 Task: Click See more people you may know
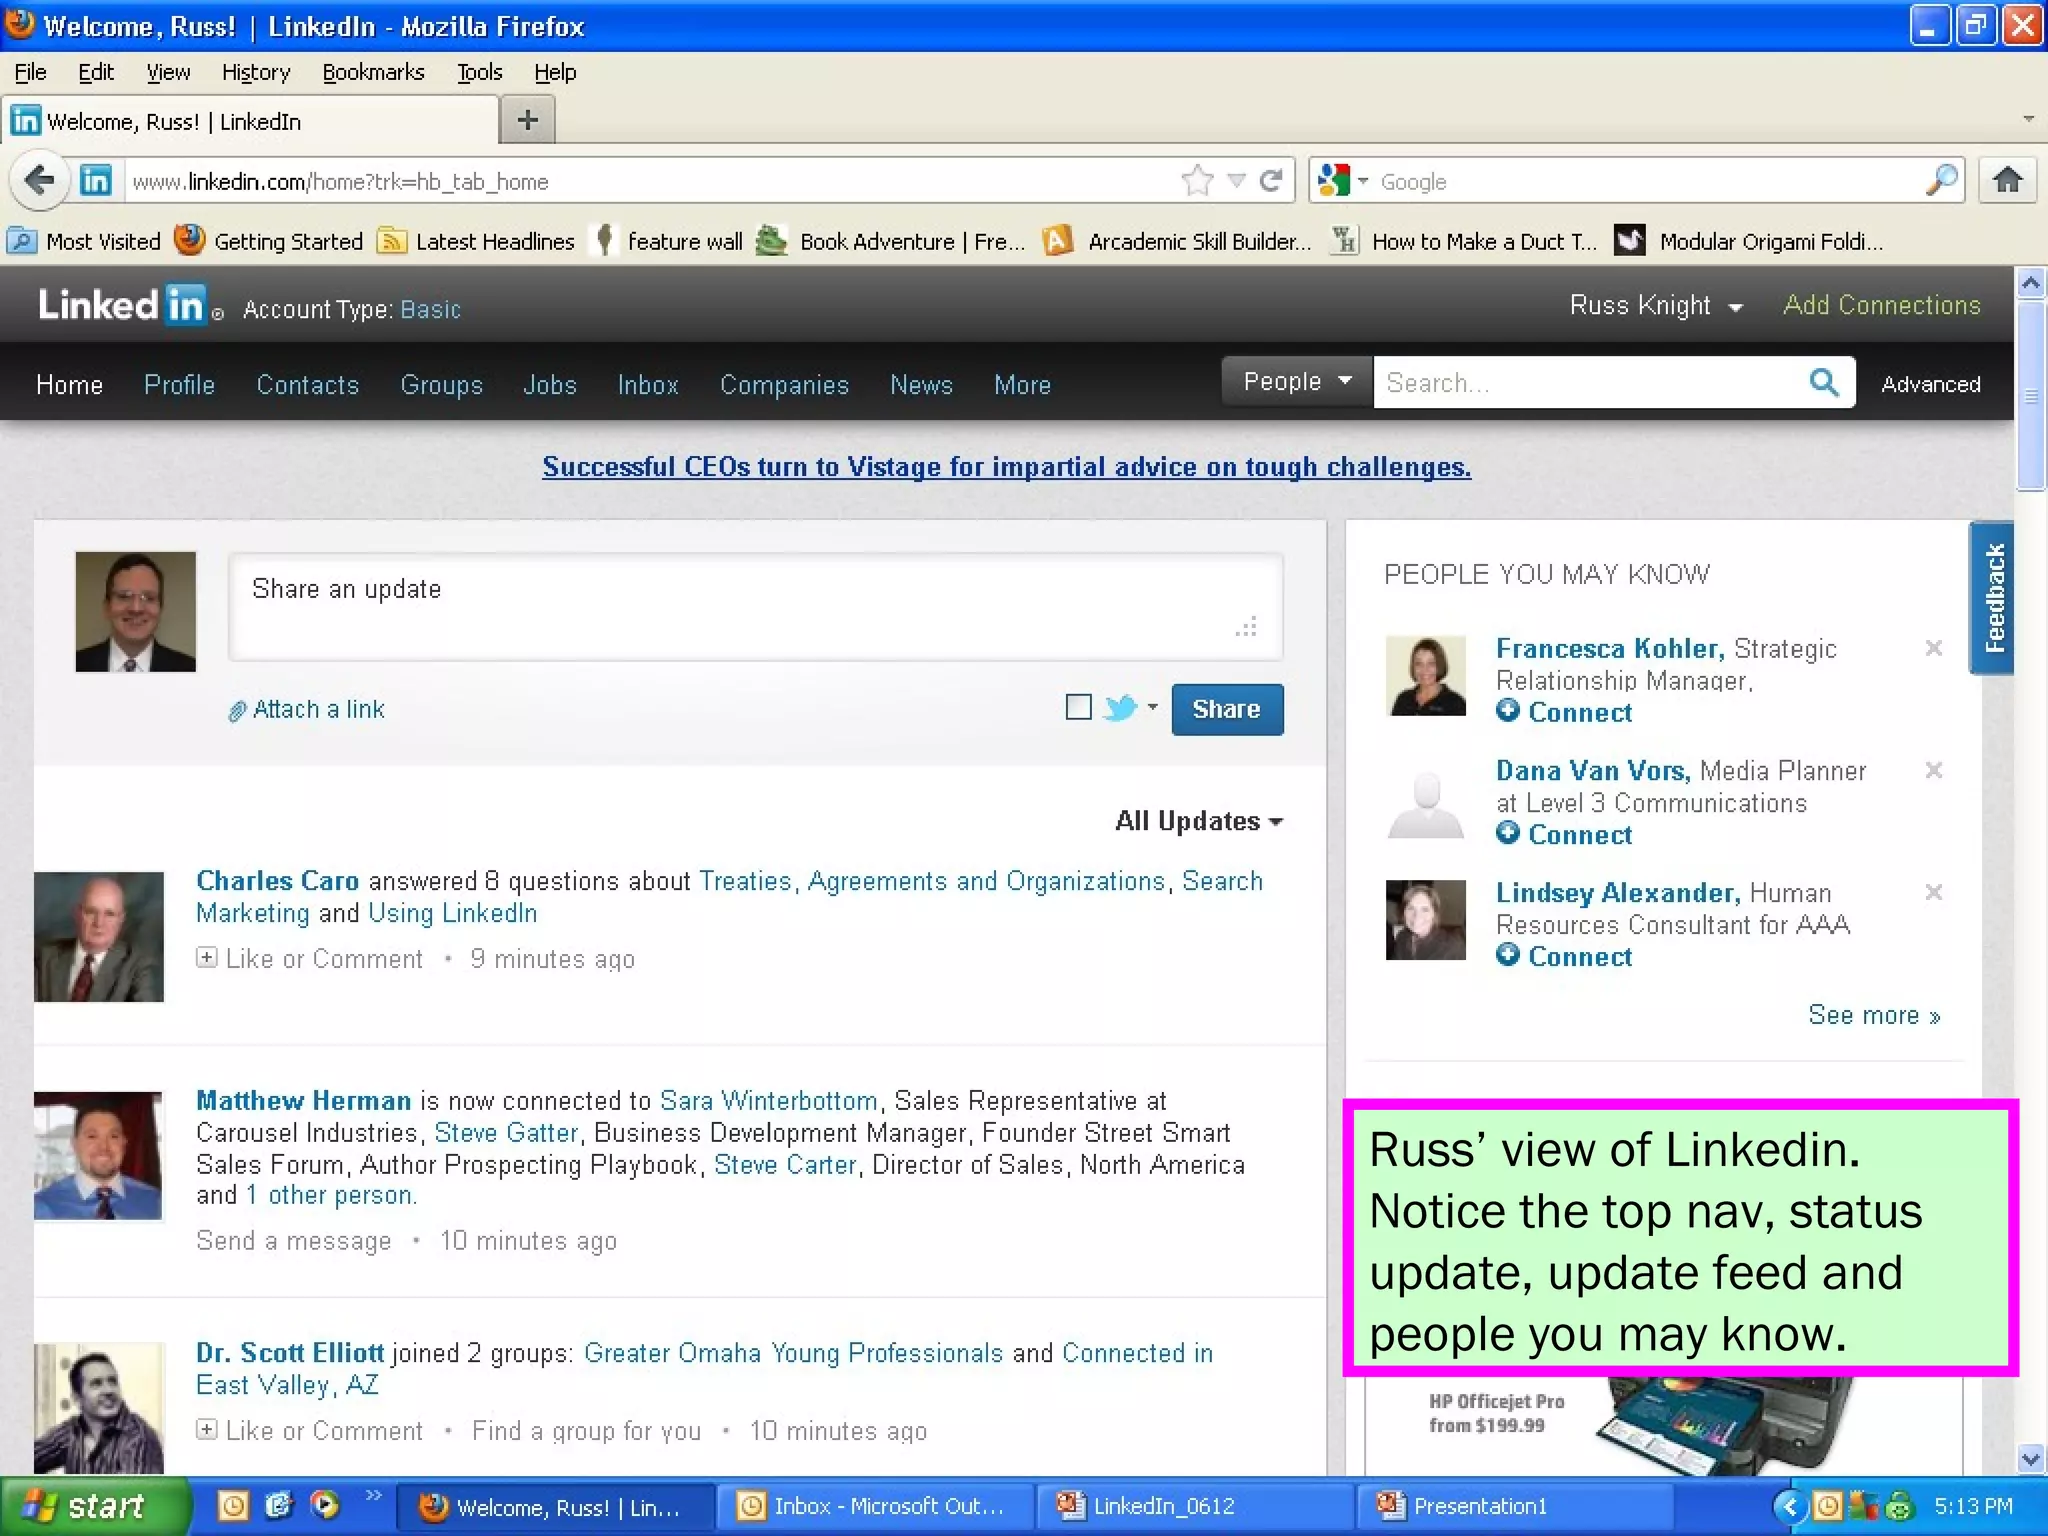tap(1874, 1015)
